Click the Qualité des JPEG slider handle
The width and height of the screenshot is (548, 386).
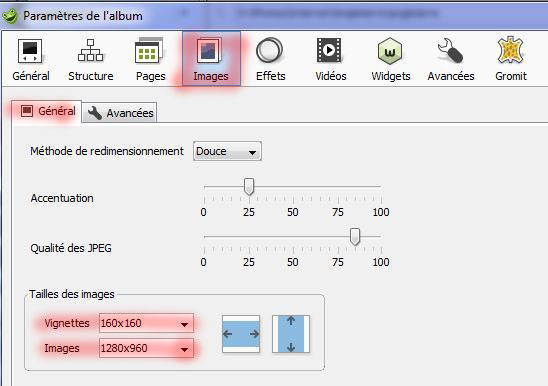click(355, 237)
